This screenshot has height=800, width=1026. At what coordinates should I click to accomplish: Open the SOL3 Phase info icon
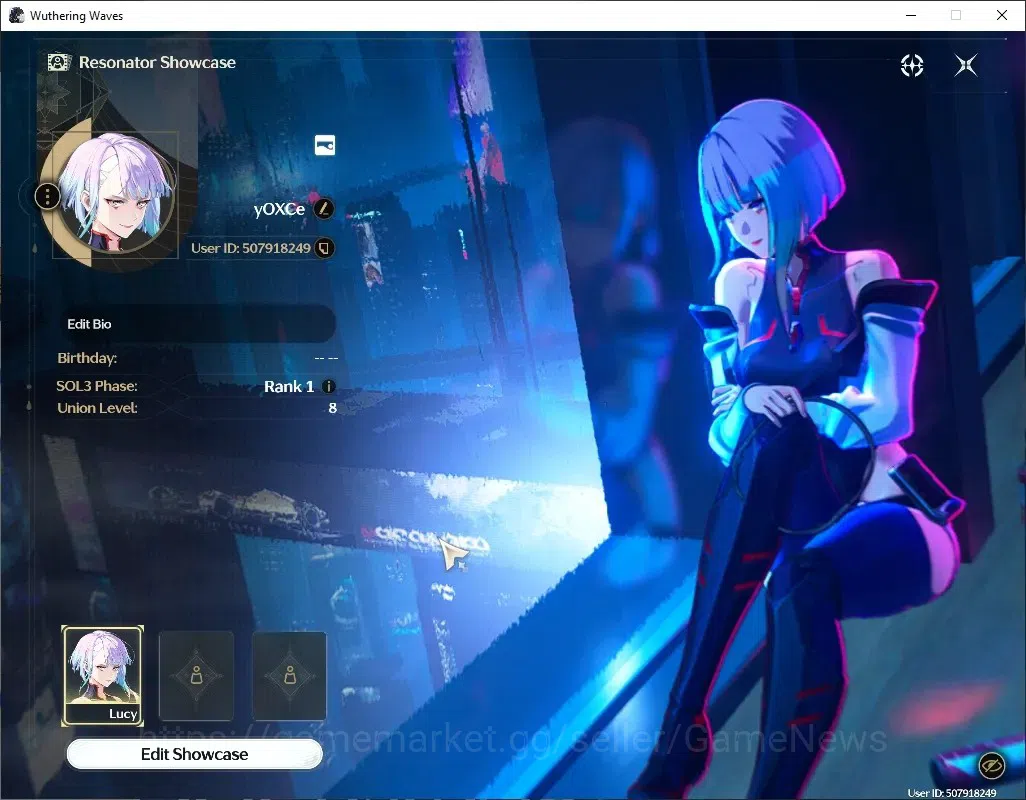[329, 387]
